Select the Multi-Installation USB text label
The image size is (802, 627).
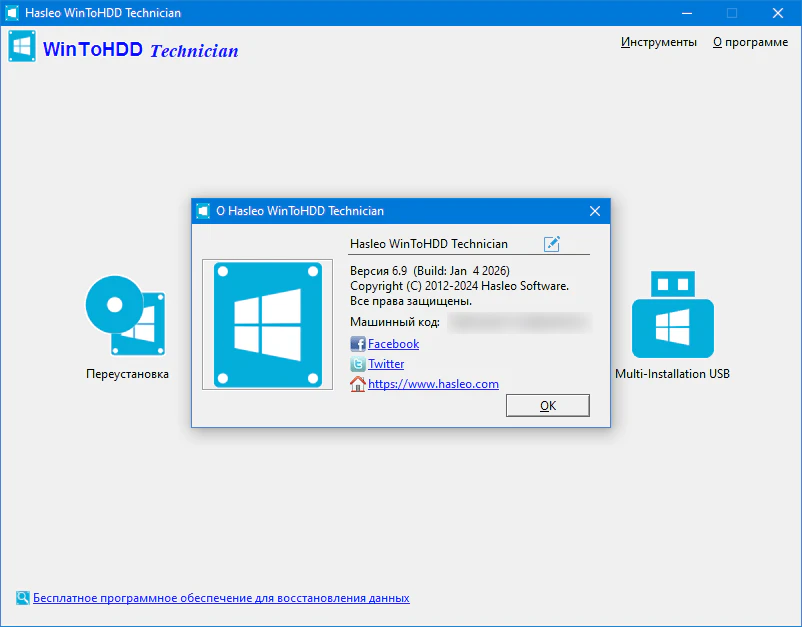pos(672,374)
